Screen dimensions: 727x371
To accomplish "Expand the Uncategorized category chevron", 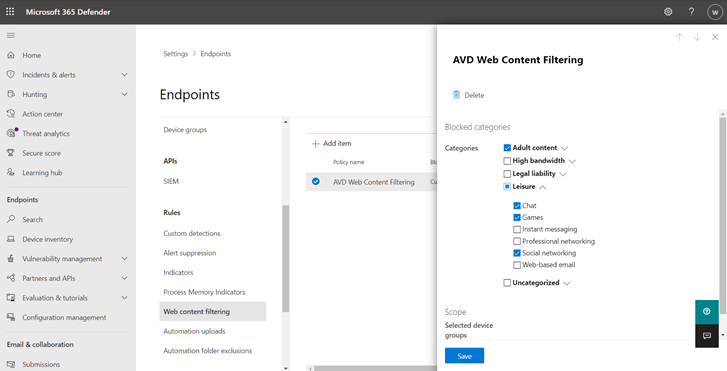I will [567, 283].
